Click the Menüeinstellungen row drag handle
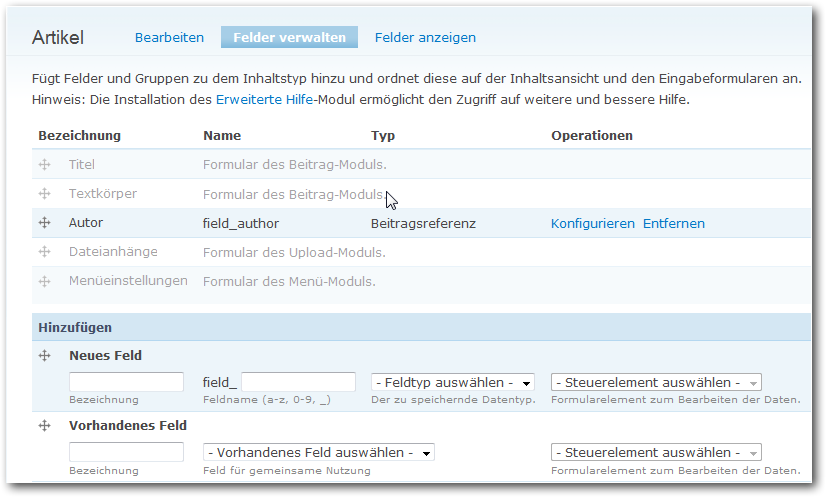Image resolution: width=826 pixels, height=497 pixels. coord(44,281)
